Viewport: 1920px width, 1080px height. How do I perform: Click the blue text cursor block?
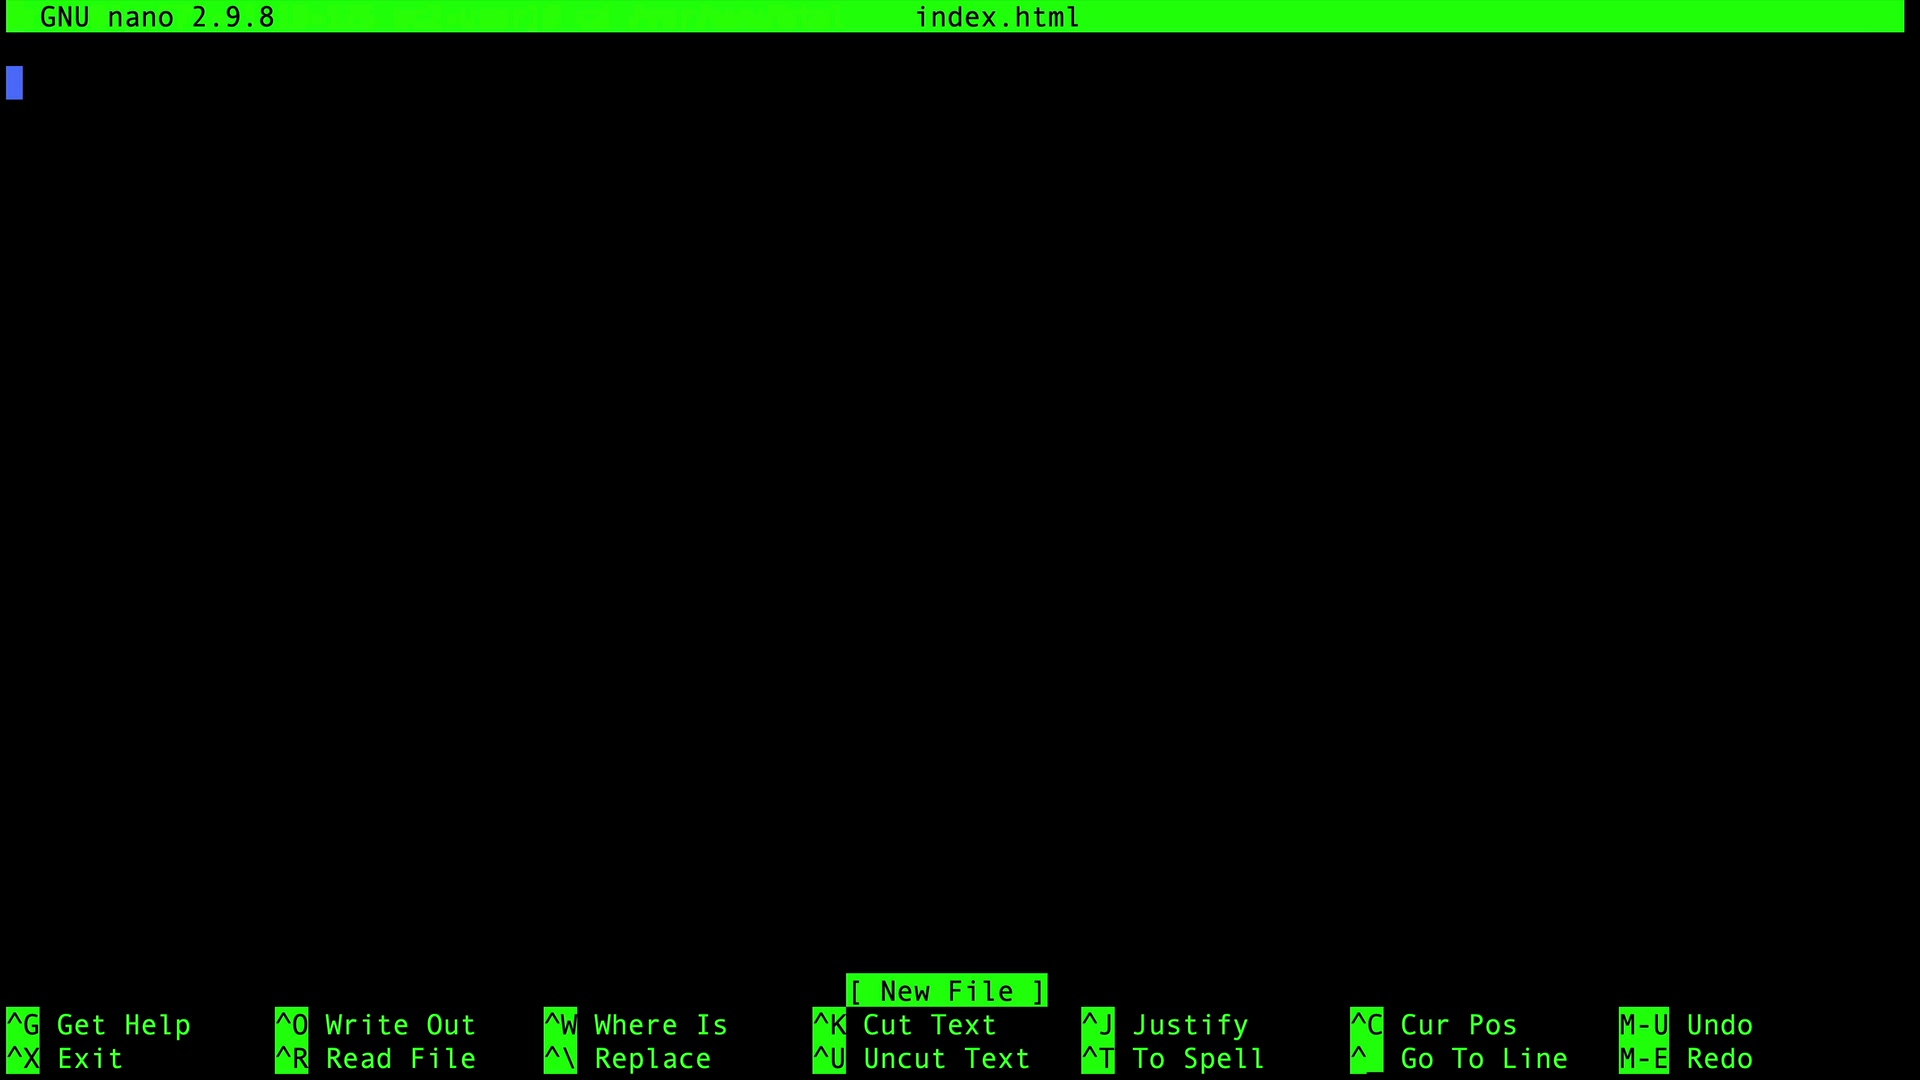tap(14, 82)
